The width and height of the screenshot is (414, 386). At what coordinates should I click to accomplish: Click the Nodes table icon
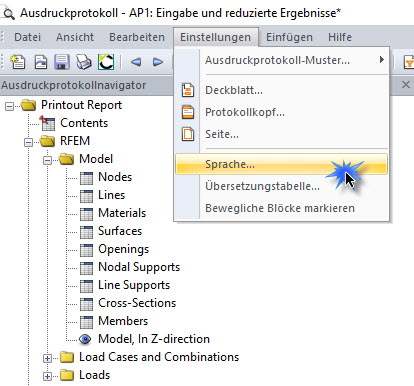point(86,177)
